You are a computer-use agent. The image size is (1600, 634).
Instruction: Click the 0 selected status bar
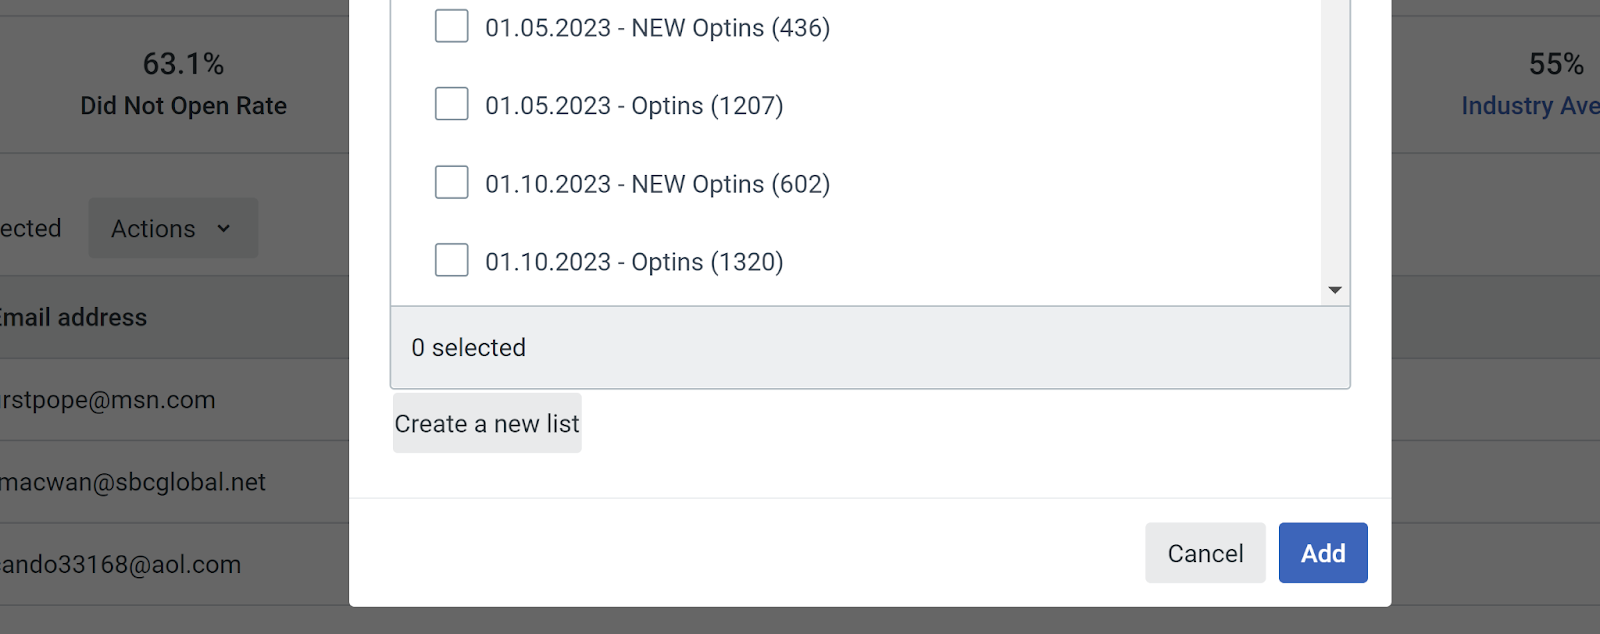coord(870,347)
